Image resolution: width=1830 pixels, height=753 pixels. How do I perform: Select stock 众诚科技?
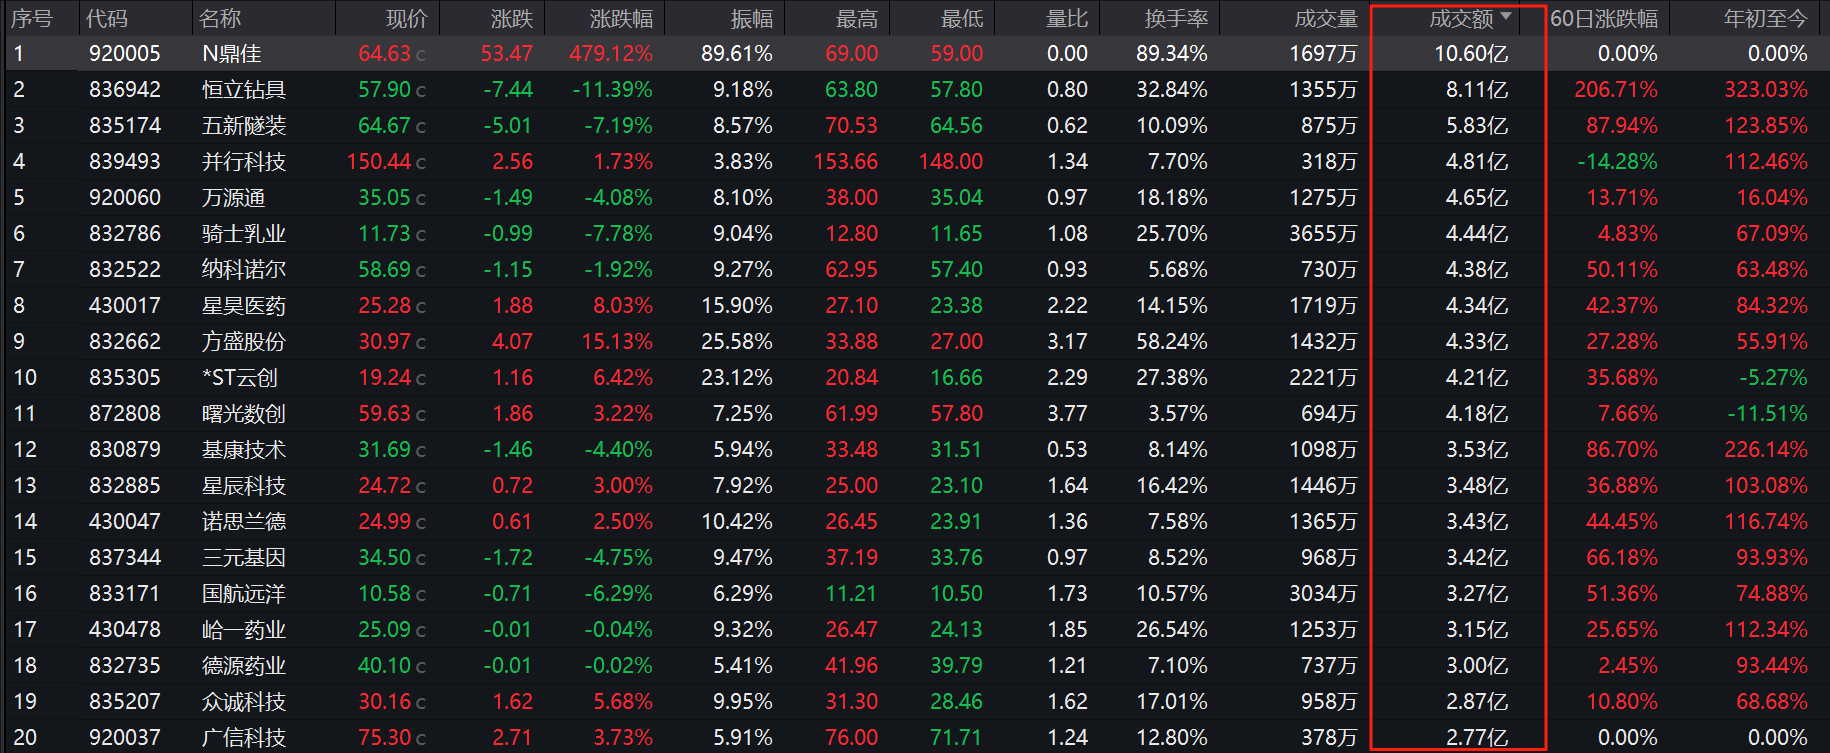pos(244,702)
